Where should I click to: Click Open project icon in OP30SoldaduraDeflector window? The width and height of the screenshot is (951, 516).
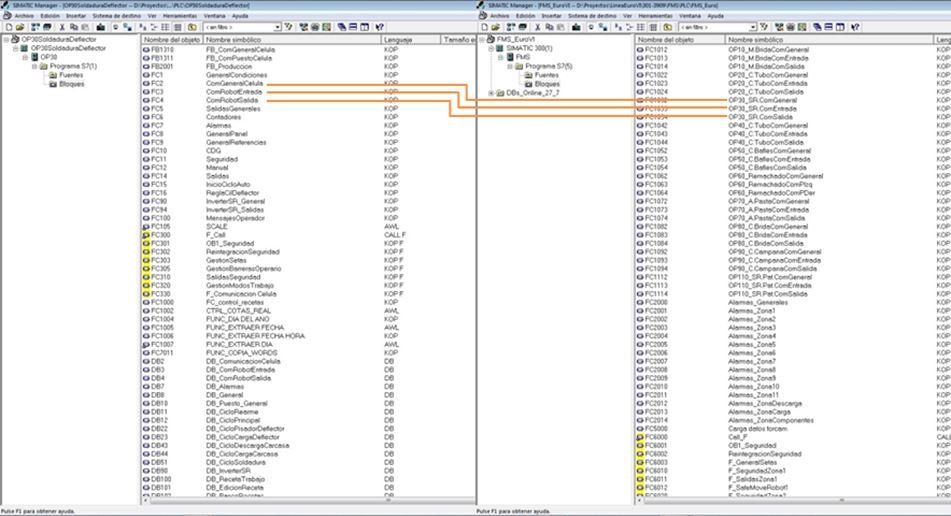pos(20,27)
